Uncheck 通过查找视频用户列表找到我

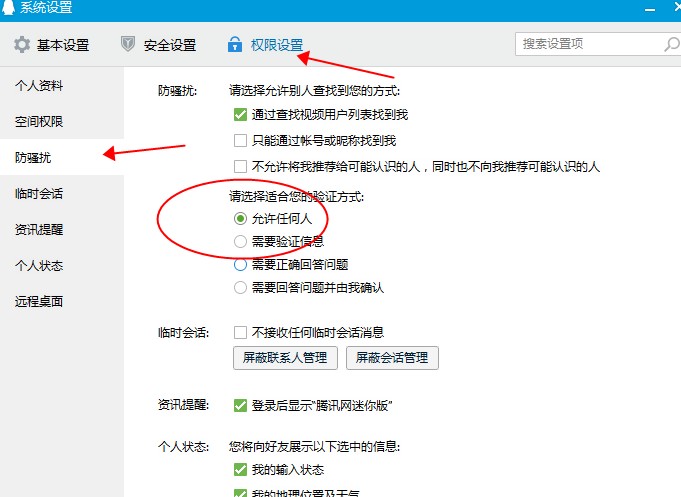pyautogui.click(x=240, y=115)
